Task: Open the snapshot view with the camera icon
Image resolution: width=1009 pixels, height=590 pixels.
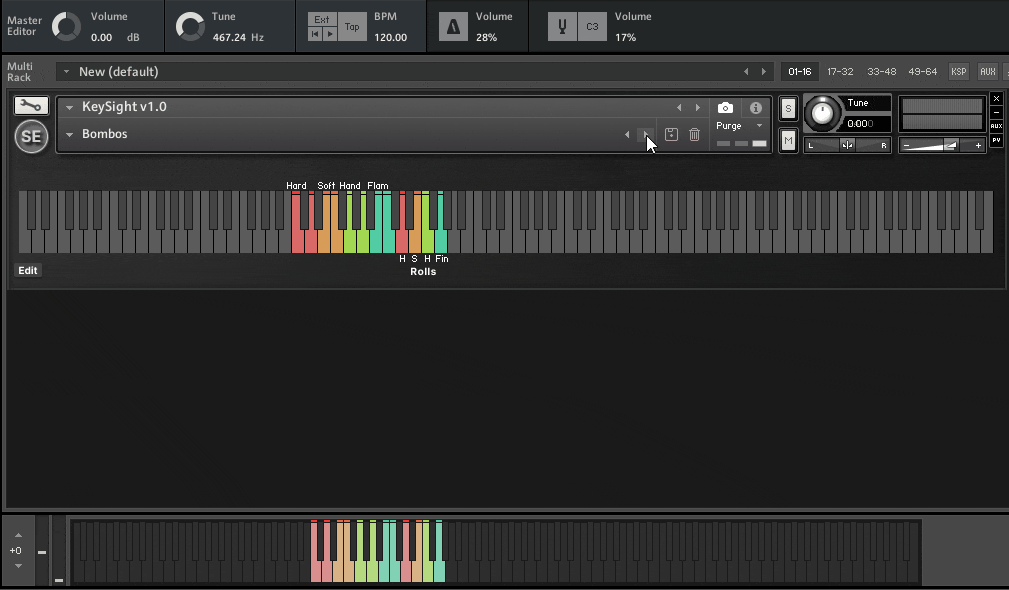Action: click(x=725, y=107)
